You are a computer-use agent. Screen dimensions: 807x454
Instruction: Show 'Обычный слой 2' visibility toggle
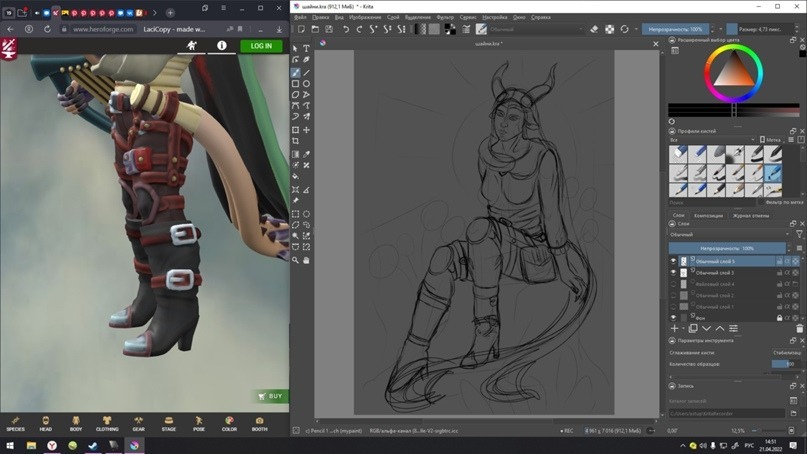pyautogui.click(x=673, y=295)
